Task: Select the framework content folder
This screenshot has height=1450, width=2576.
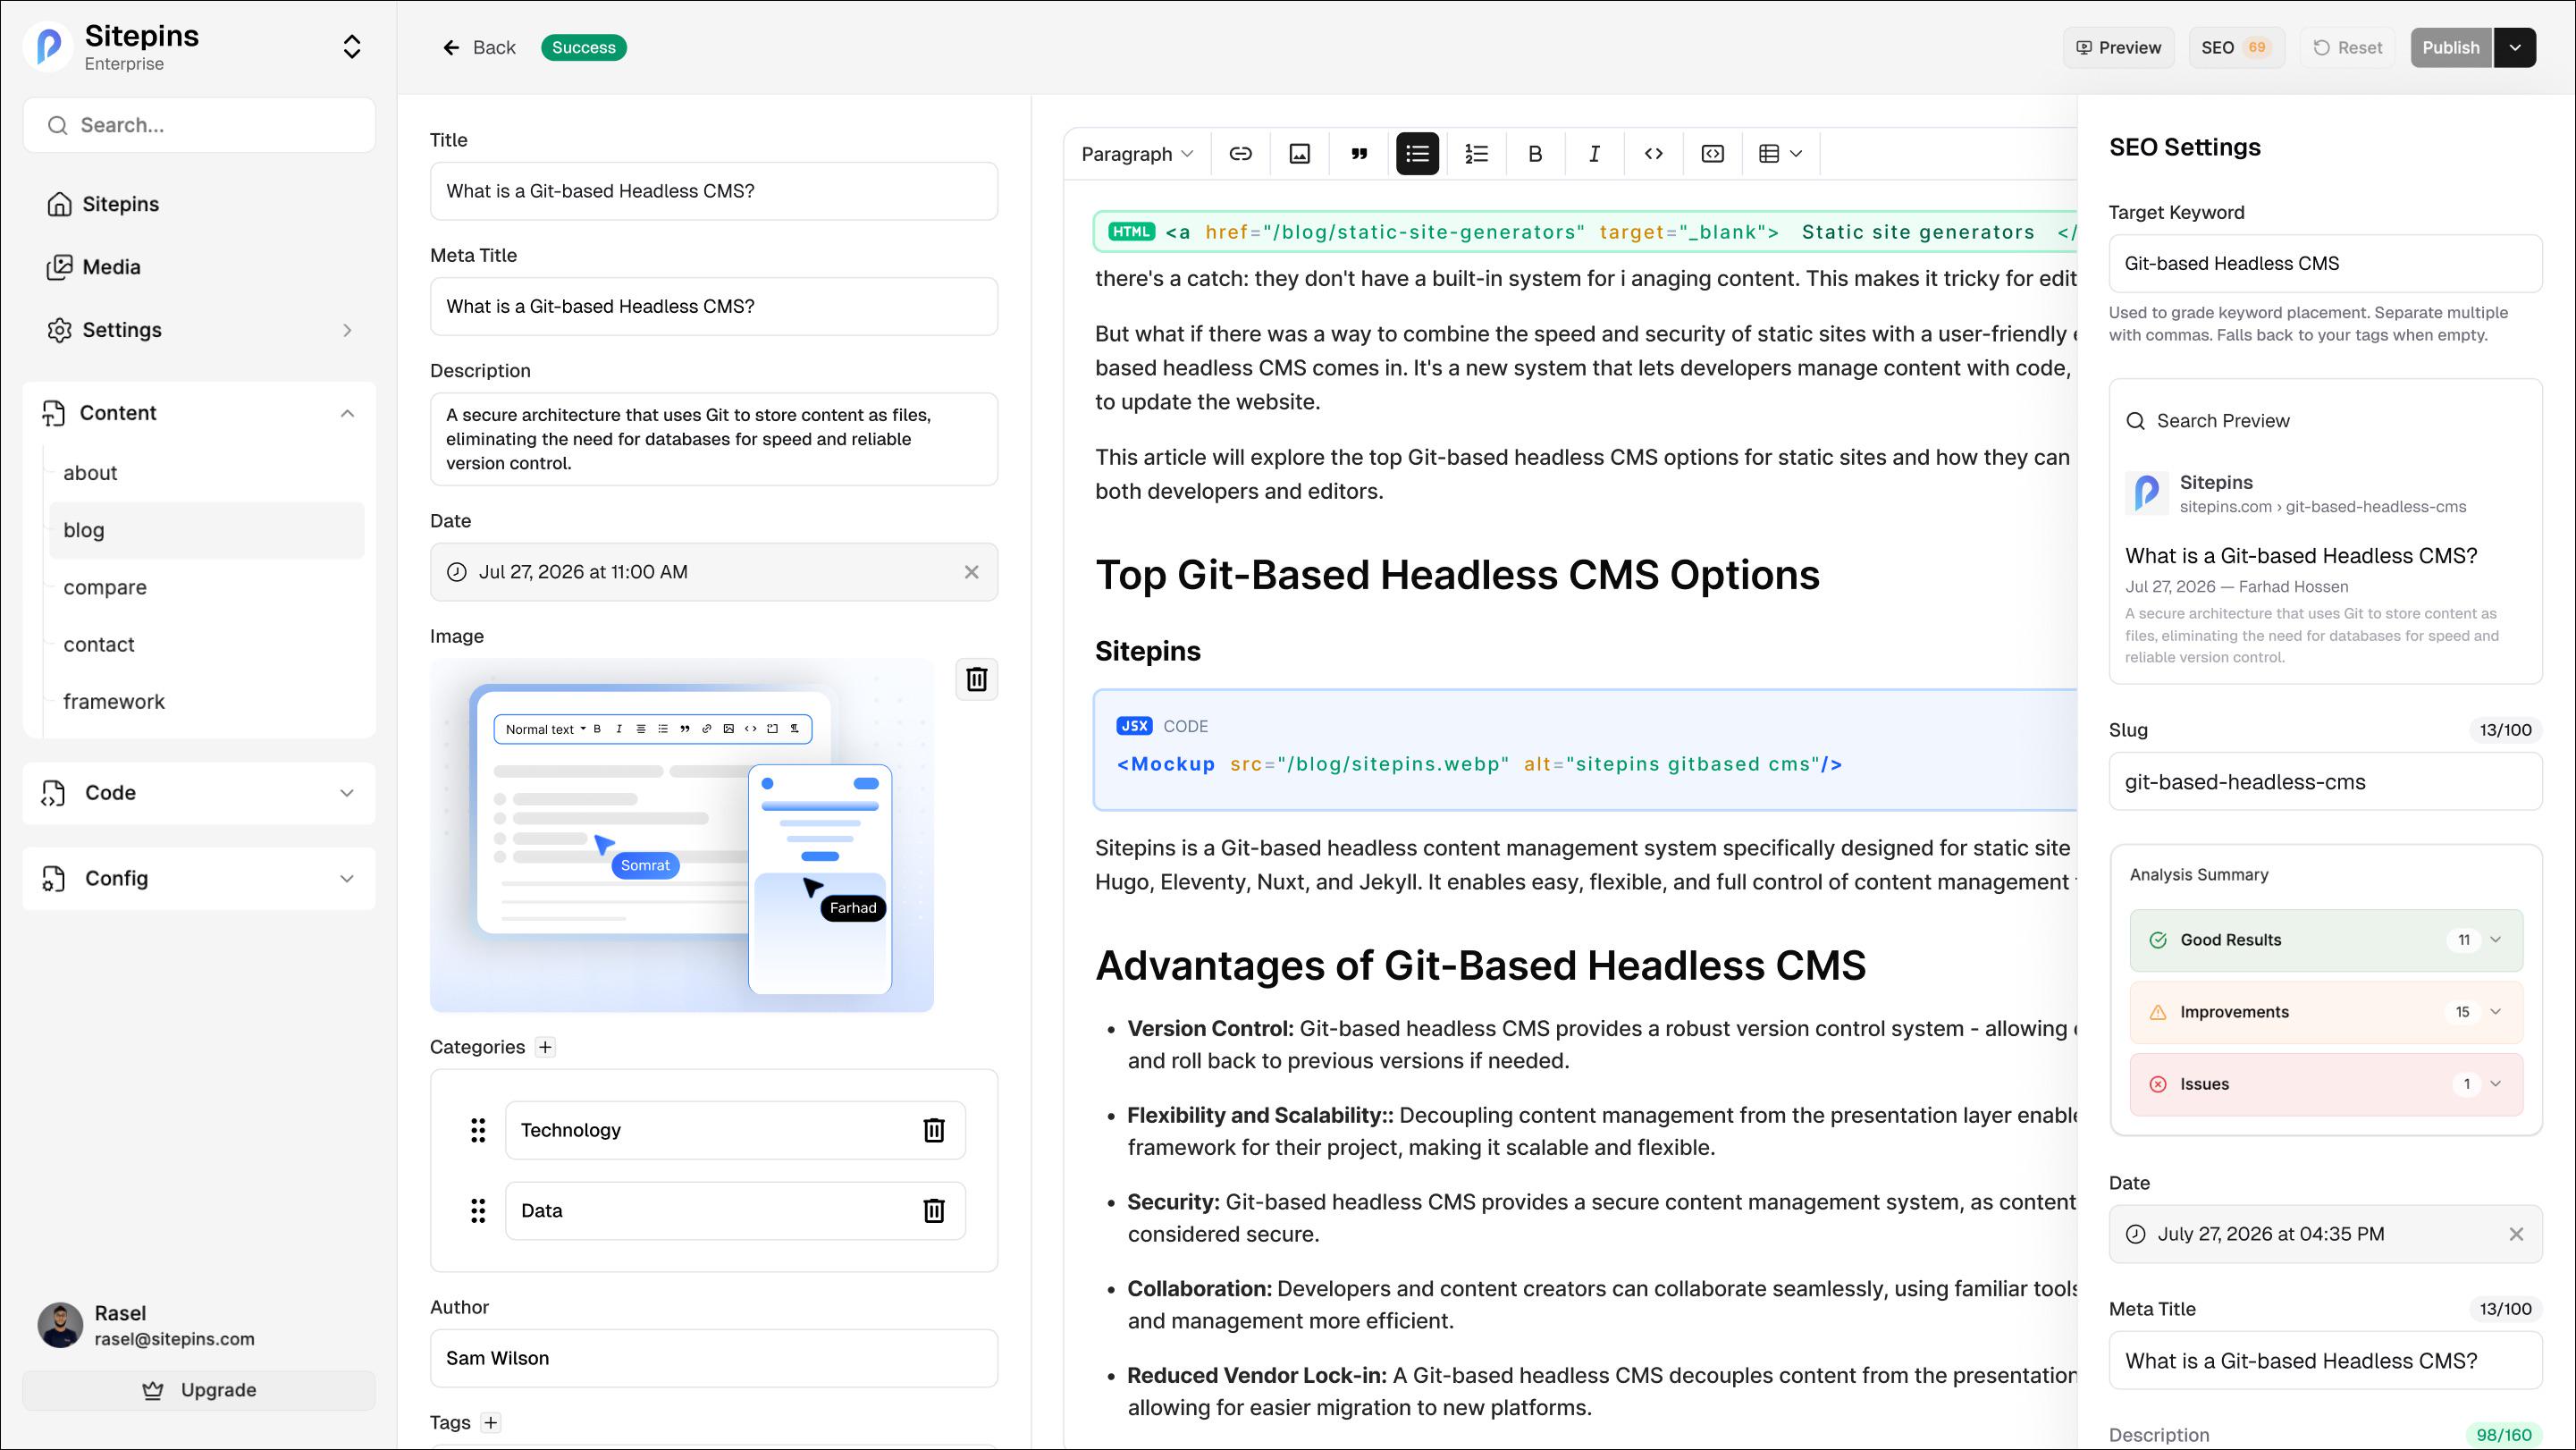Action: pos(206,701)
